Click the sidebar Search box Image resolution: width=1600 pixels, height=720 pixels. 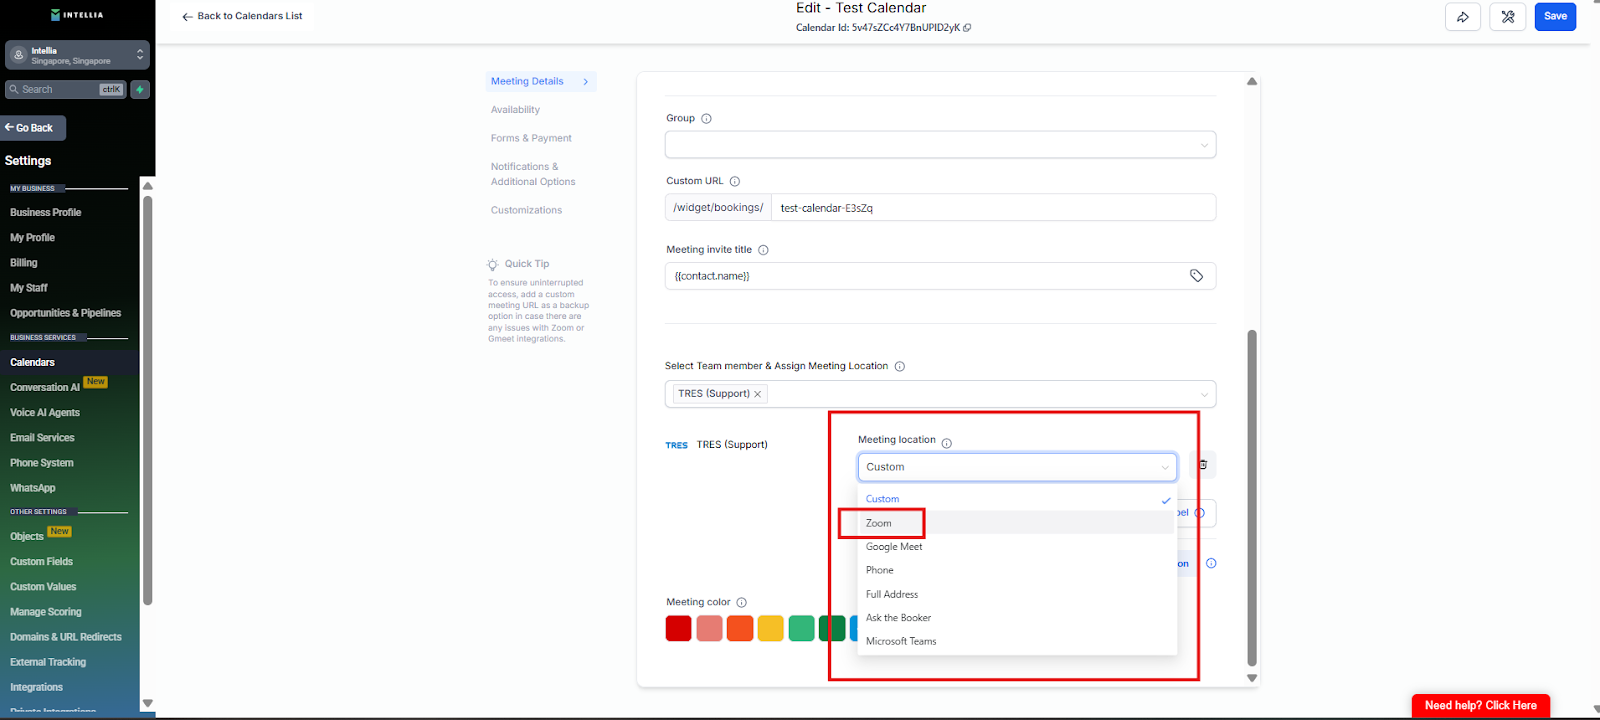click(x=66, y=89)
